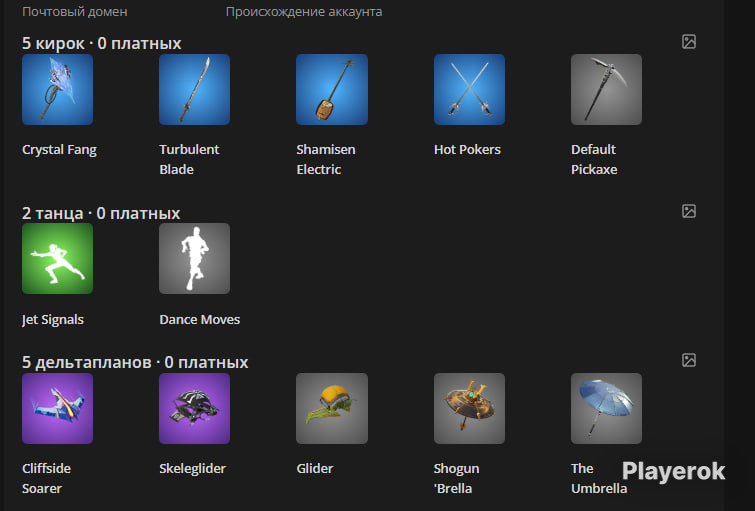Open the default Glider image

point(332,408)
